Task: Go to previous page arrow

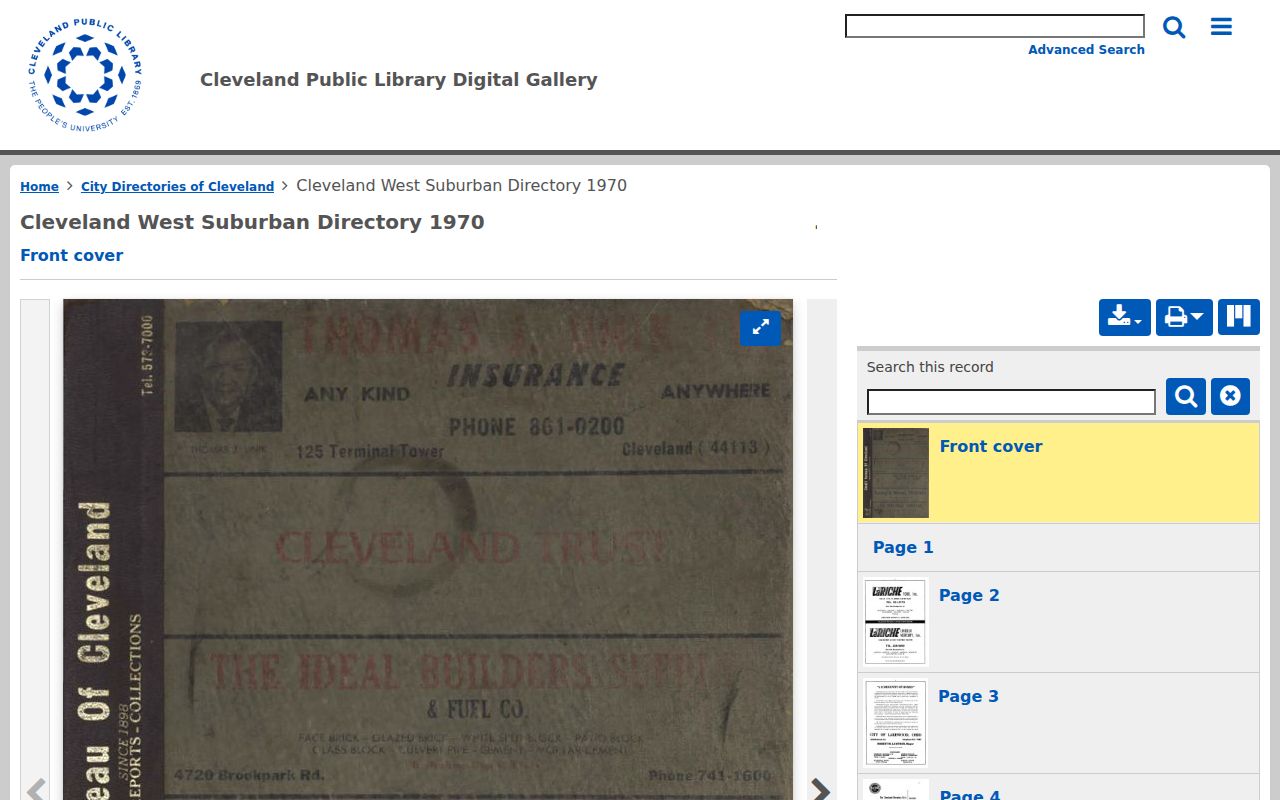Action: click(35, 790)
